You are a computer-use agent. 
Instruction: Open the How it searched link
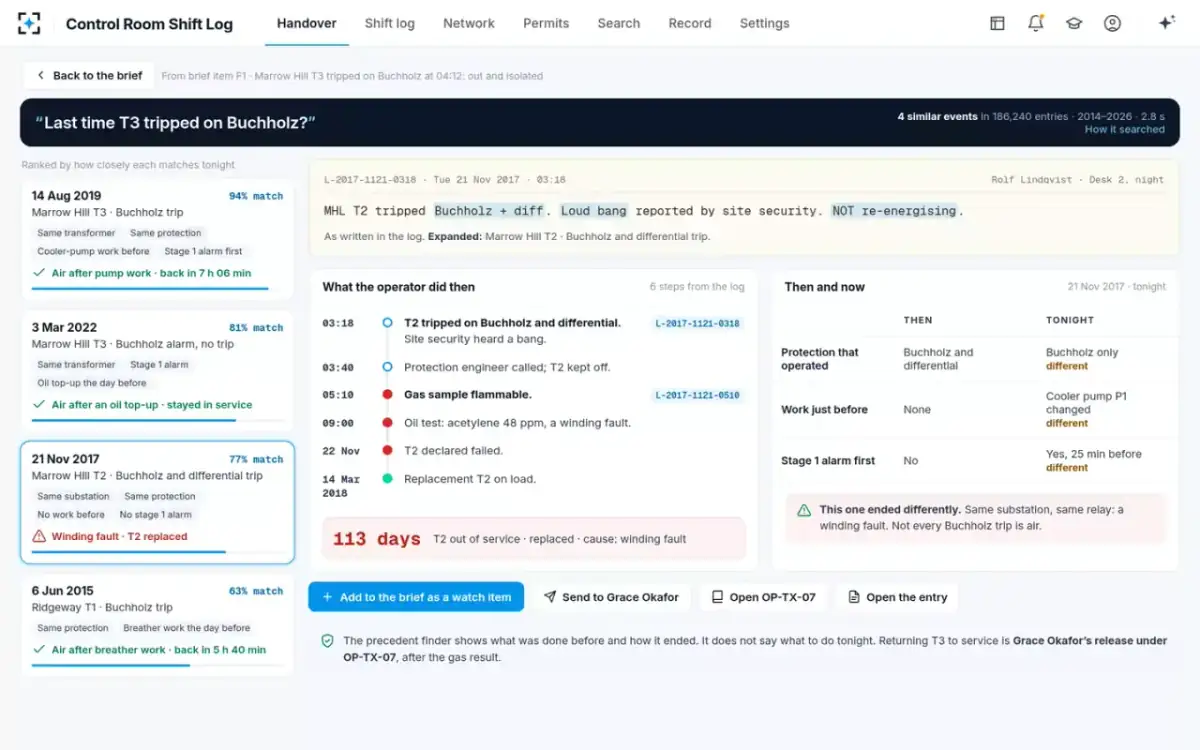coord(1125,130)
